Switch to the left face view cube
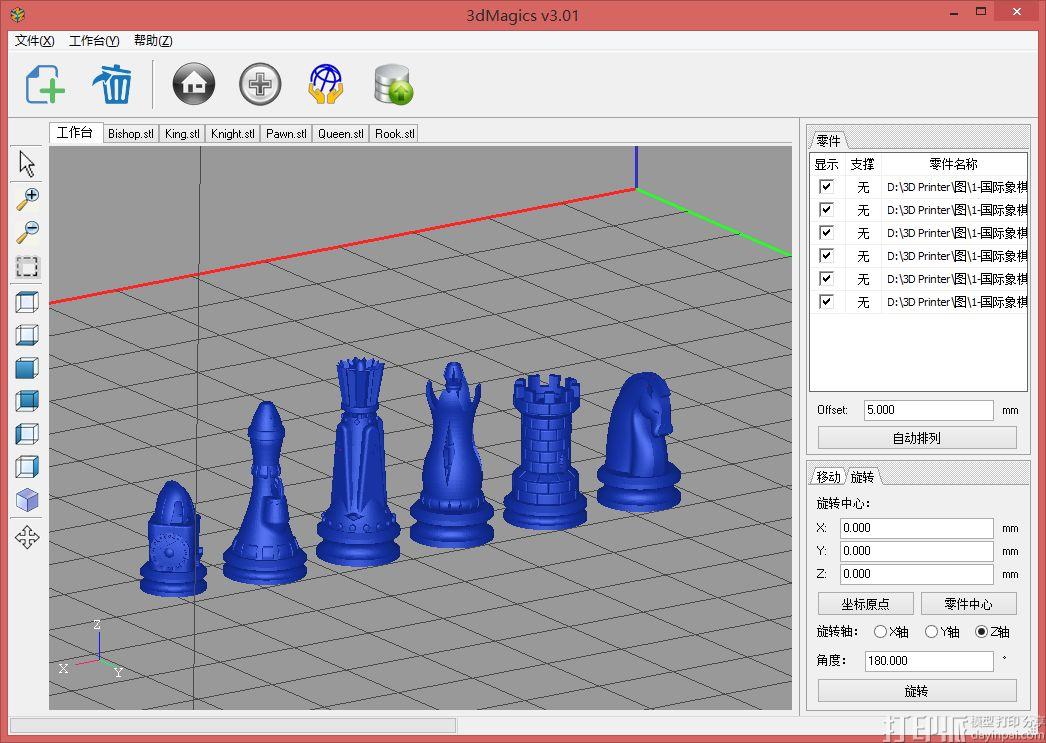 [27, 434]
